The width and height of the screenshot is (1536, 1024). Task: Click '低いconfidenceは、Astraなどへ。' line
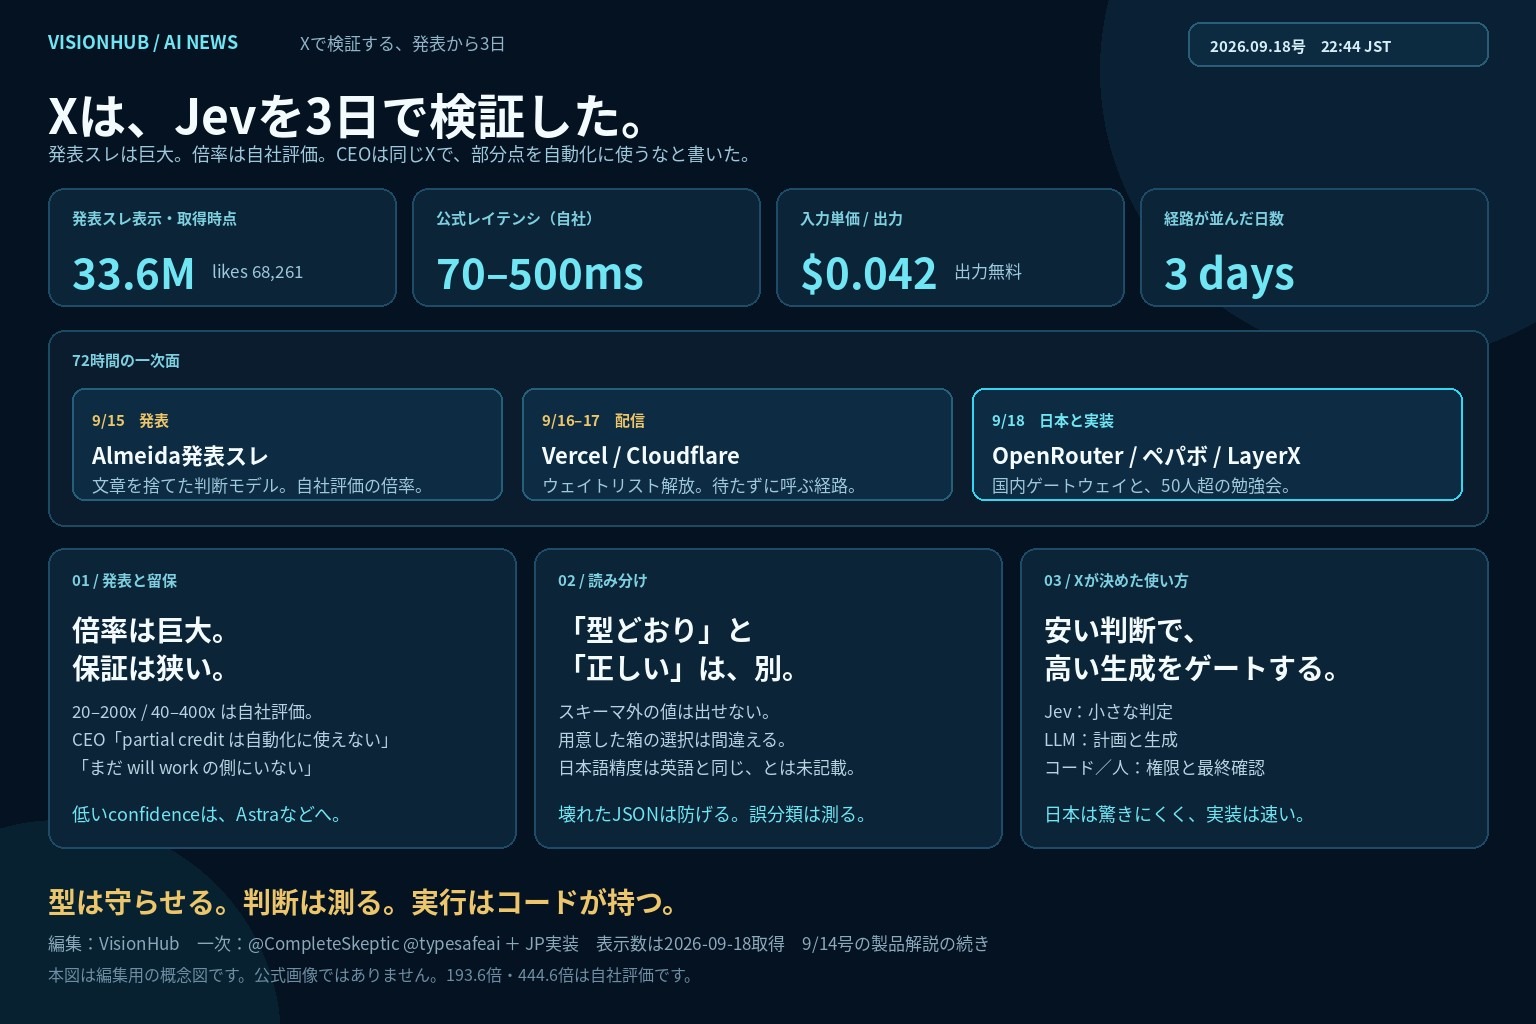(x=208, y=814)
